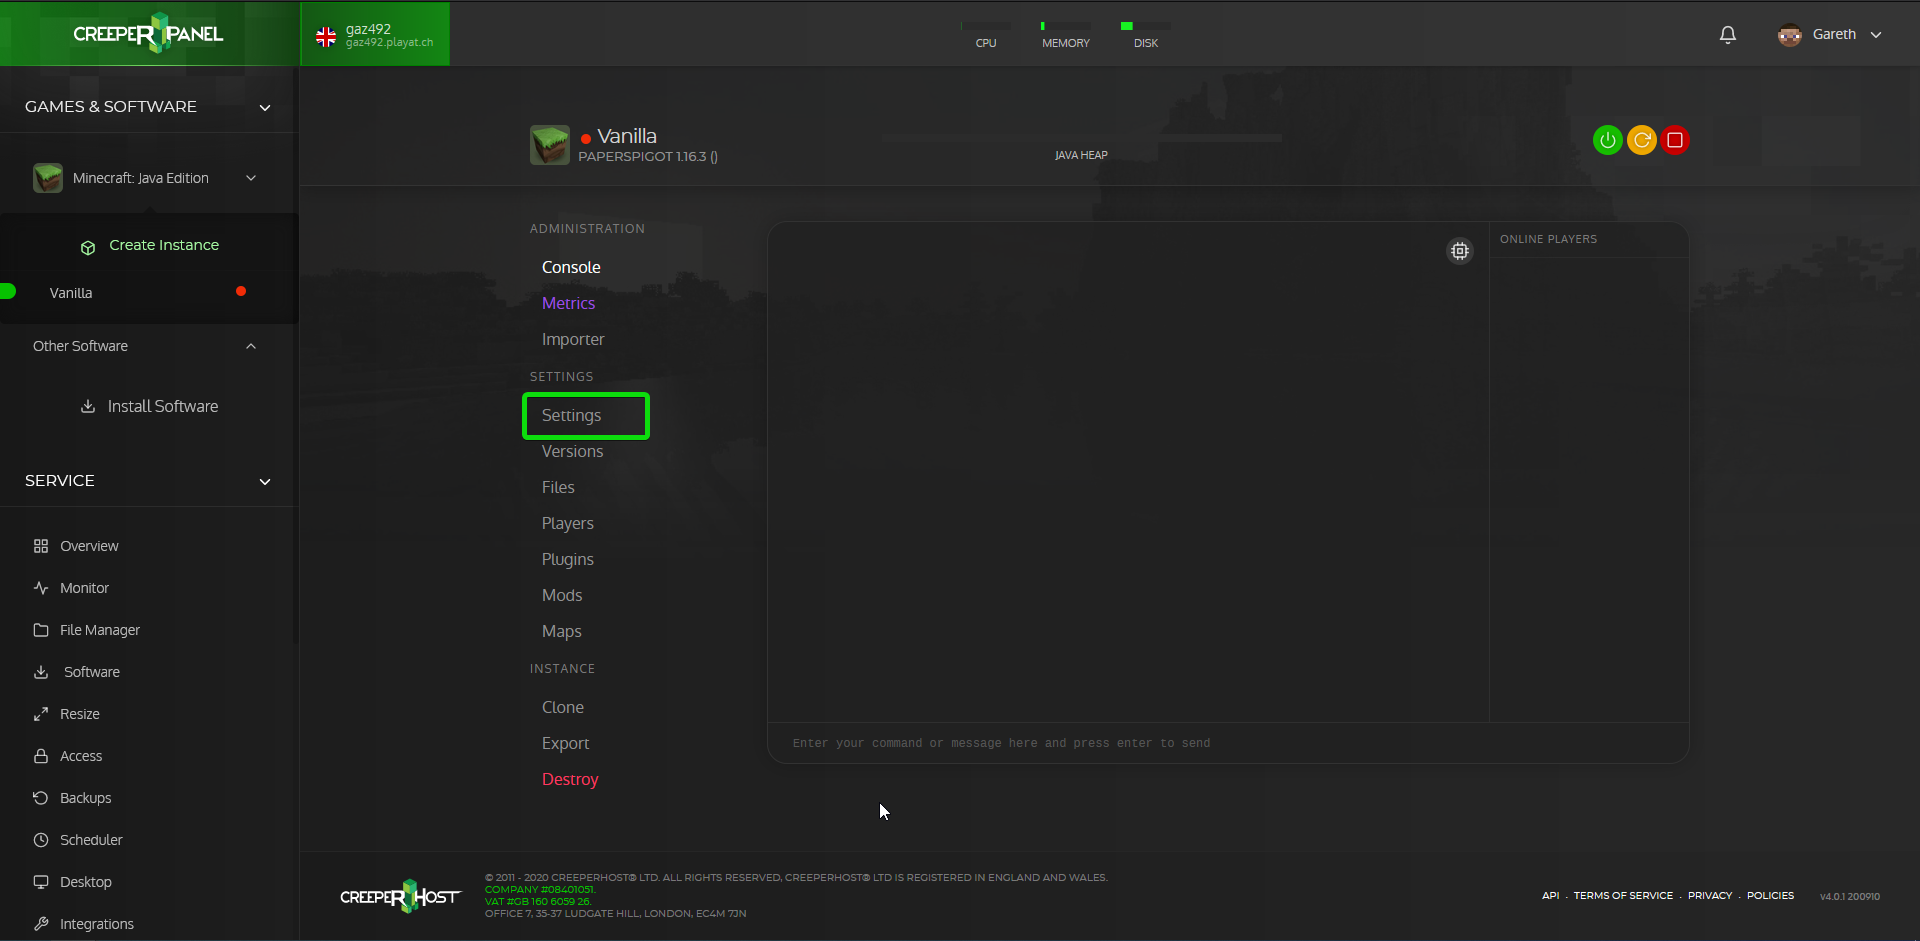Click the Scheduler clock icon
This screenshot has width=1920, height=941.
[x=41, y=840]
